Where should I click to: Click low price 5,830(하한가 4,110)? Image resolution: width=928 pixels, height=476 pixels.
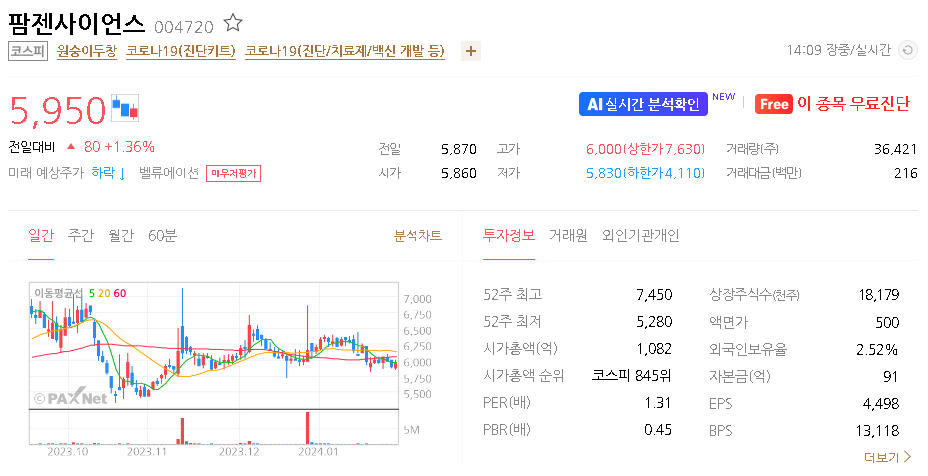coord(645,173)
